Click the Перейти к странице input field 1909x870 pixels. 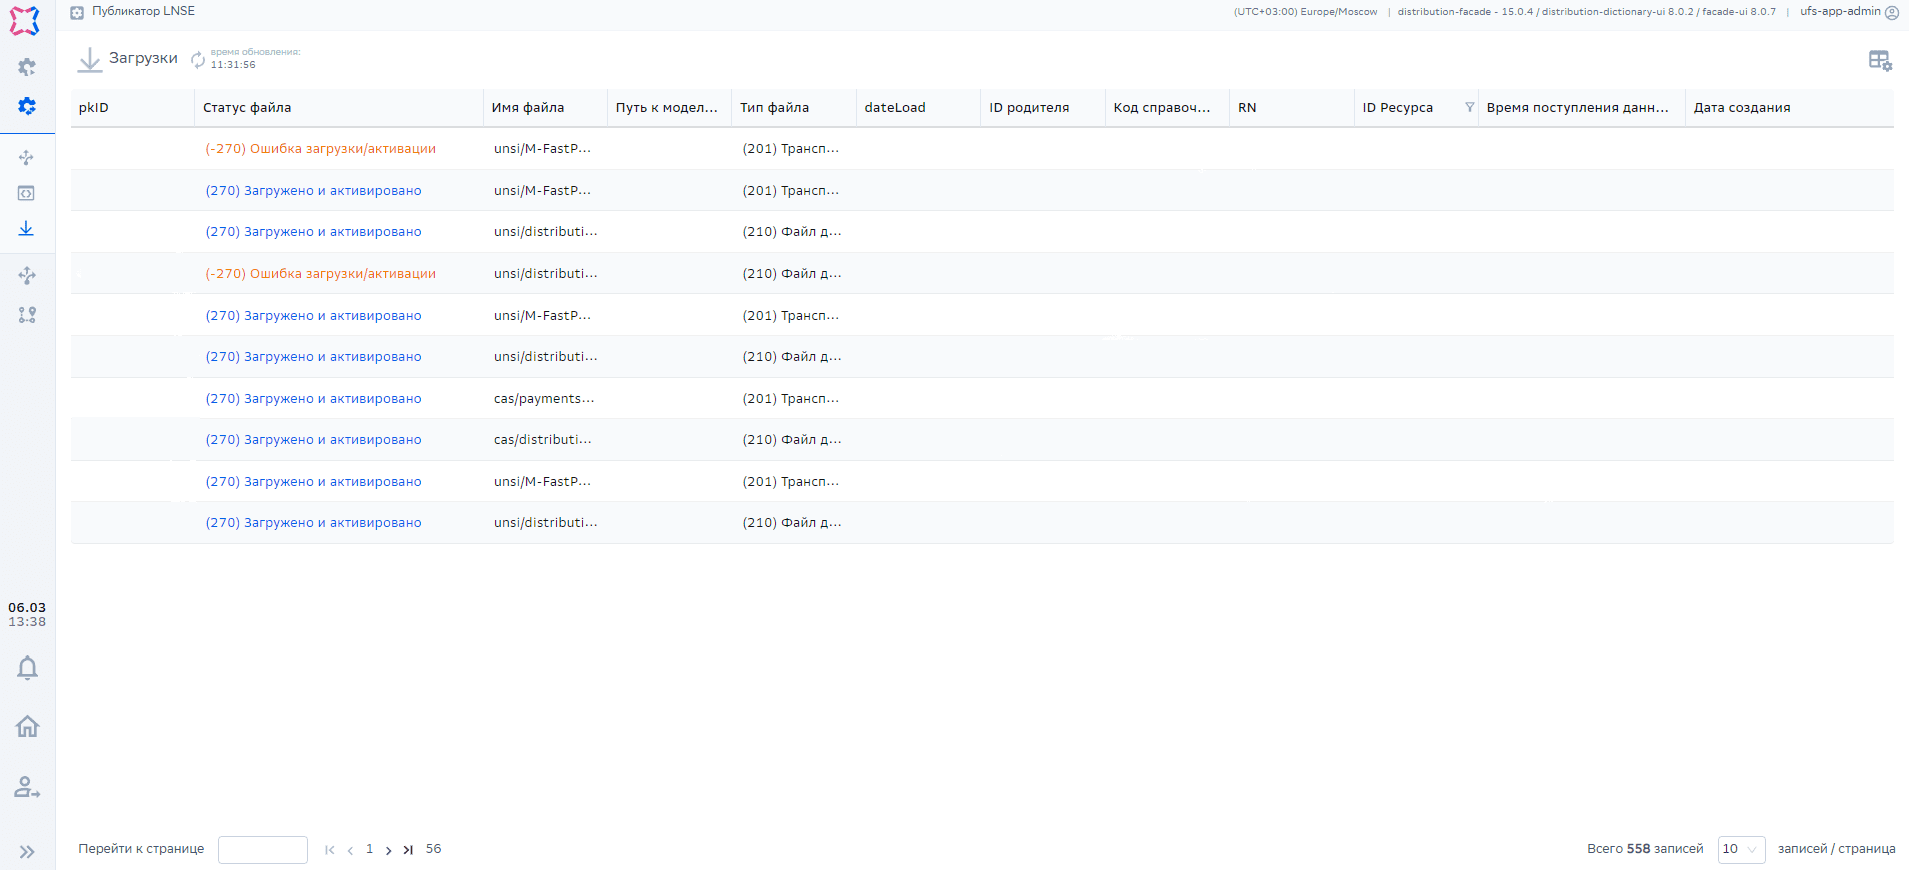point(262,849)
